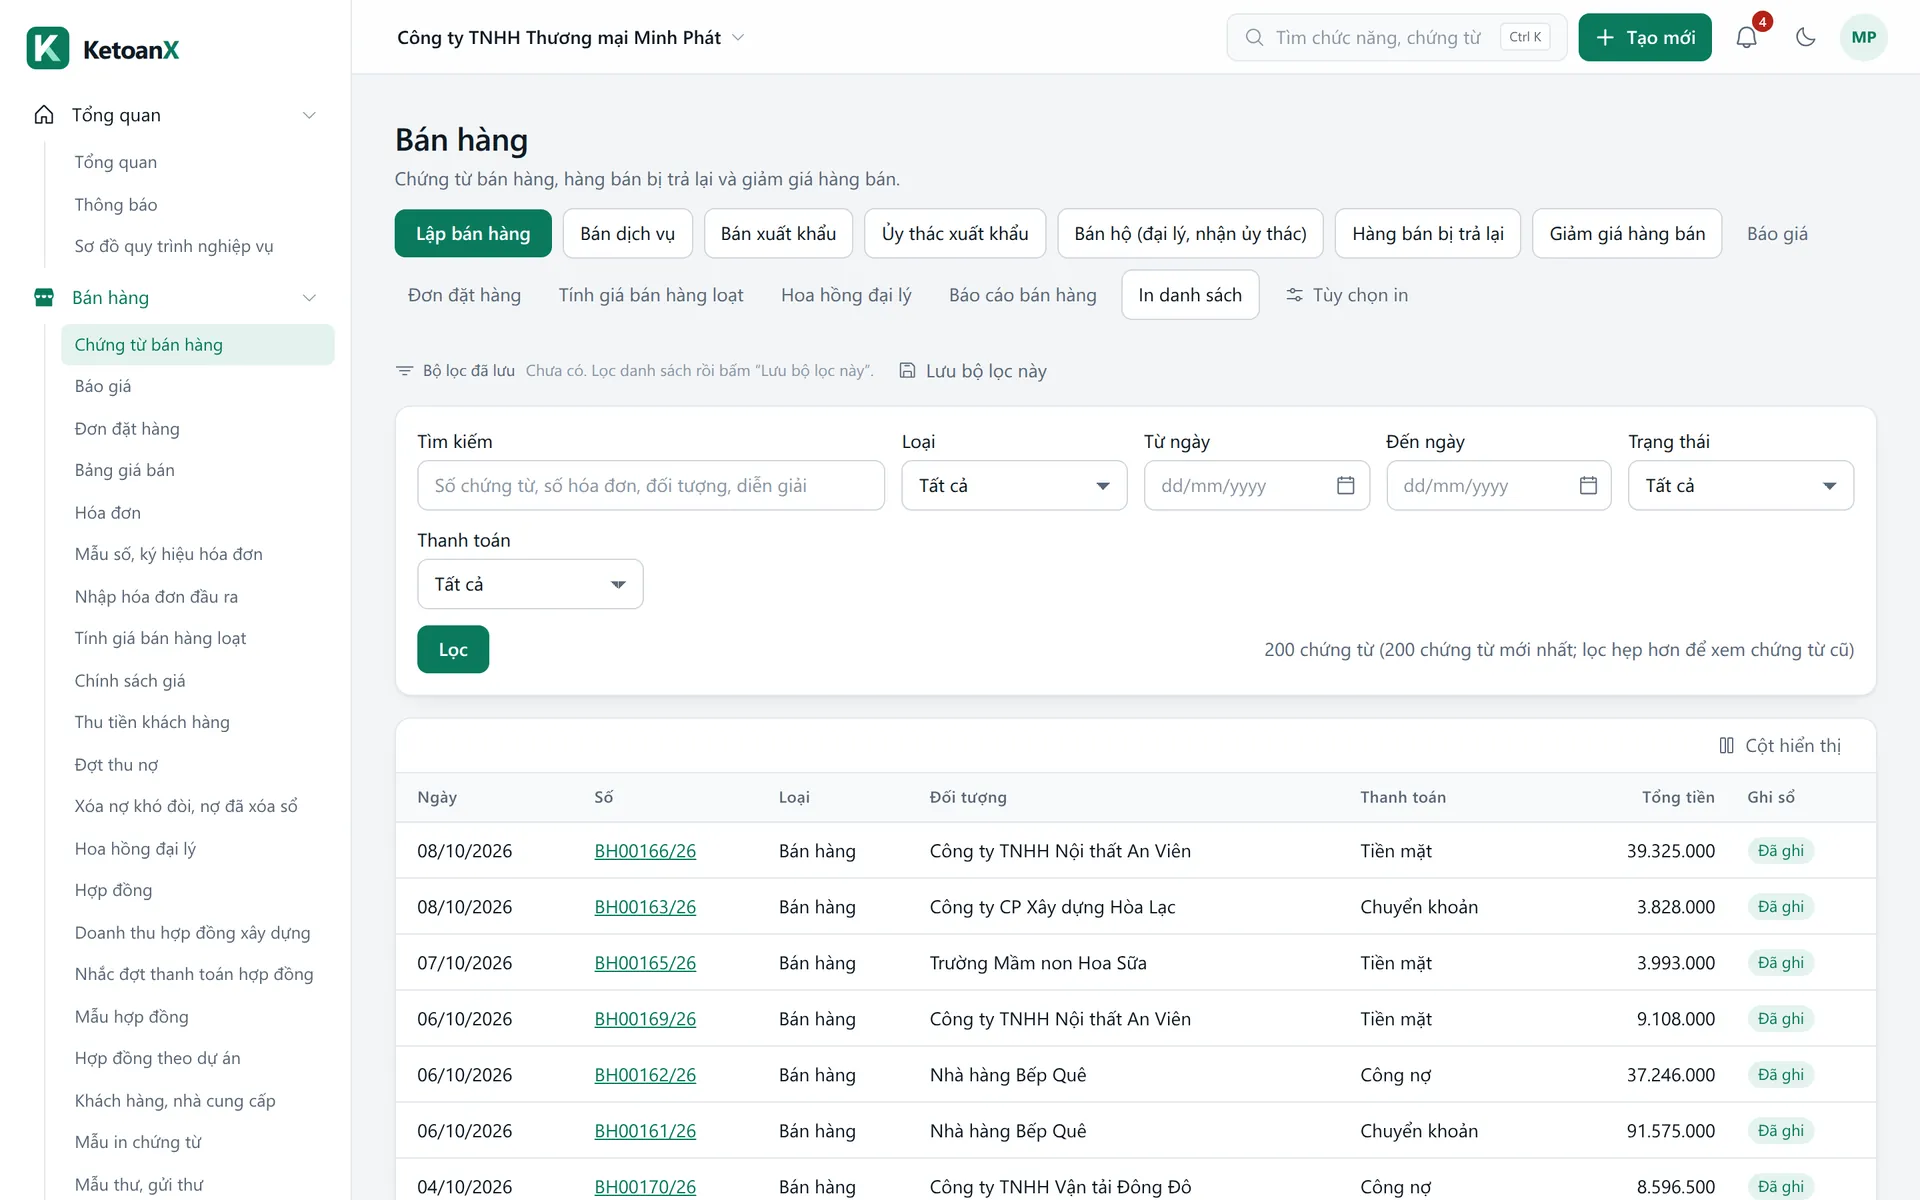Click the Từ ngày calendar icon
Viewport: 1920px width, 1200px height.
point(1345,485)
